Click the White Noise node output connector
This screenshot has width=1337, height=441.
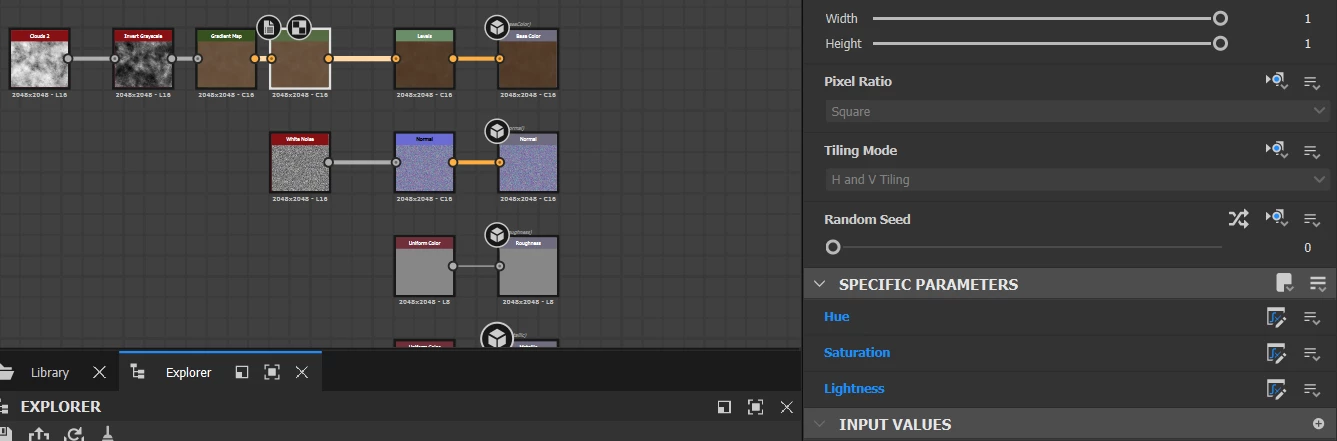point(329,162)
